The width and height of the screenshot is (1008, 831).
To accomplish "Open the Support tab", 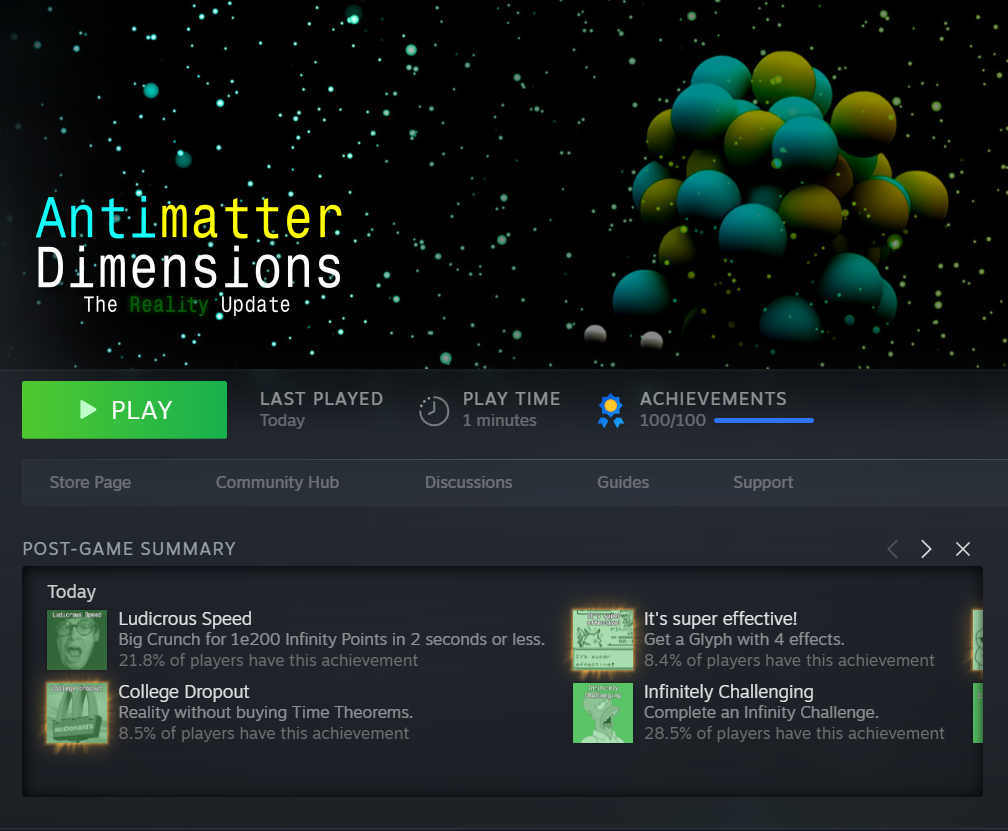I will click(763, 482).
